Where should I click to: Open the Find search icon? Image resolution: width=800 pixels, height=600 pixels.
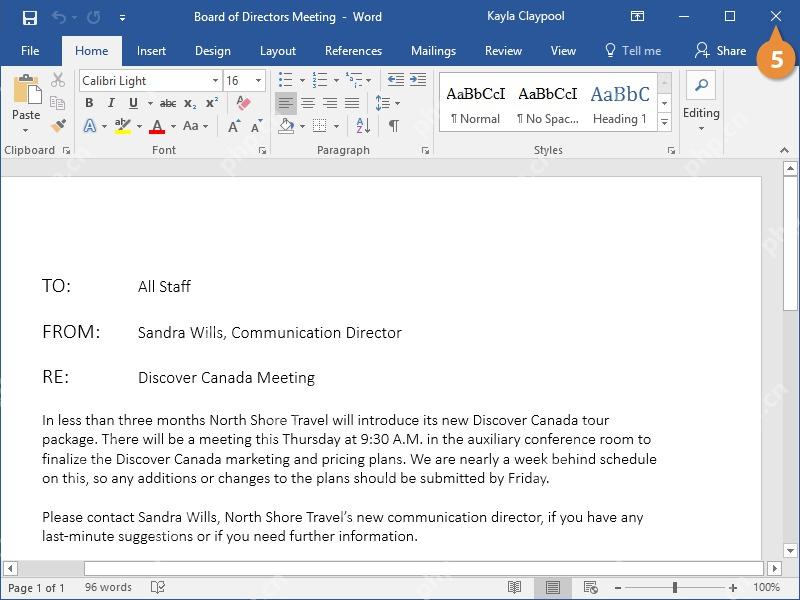pos(701,85)
